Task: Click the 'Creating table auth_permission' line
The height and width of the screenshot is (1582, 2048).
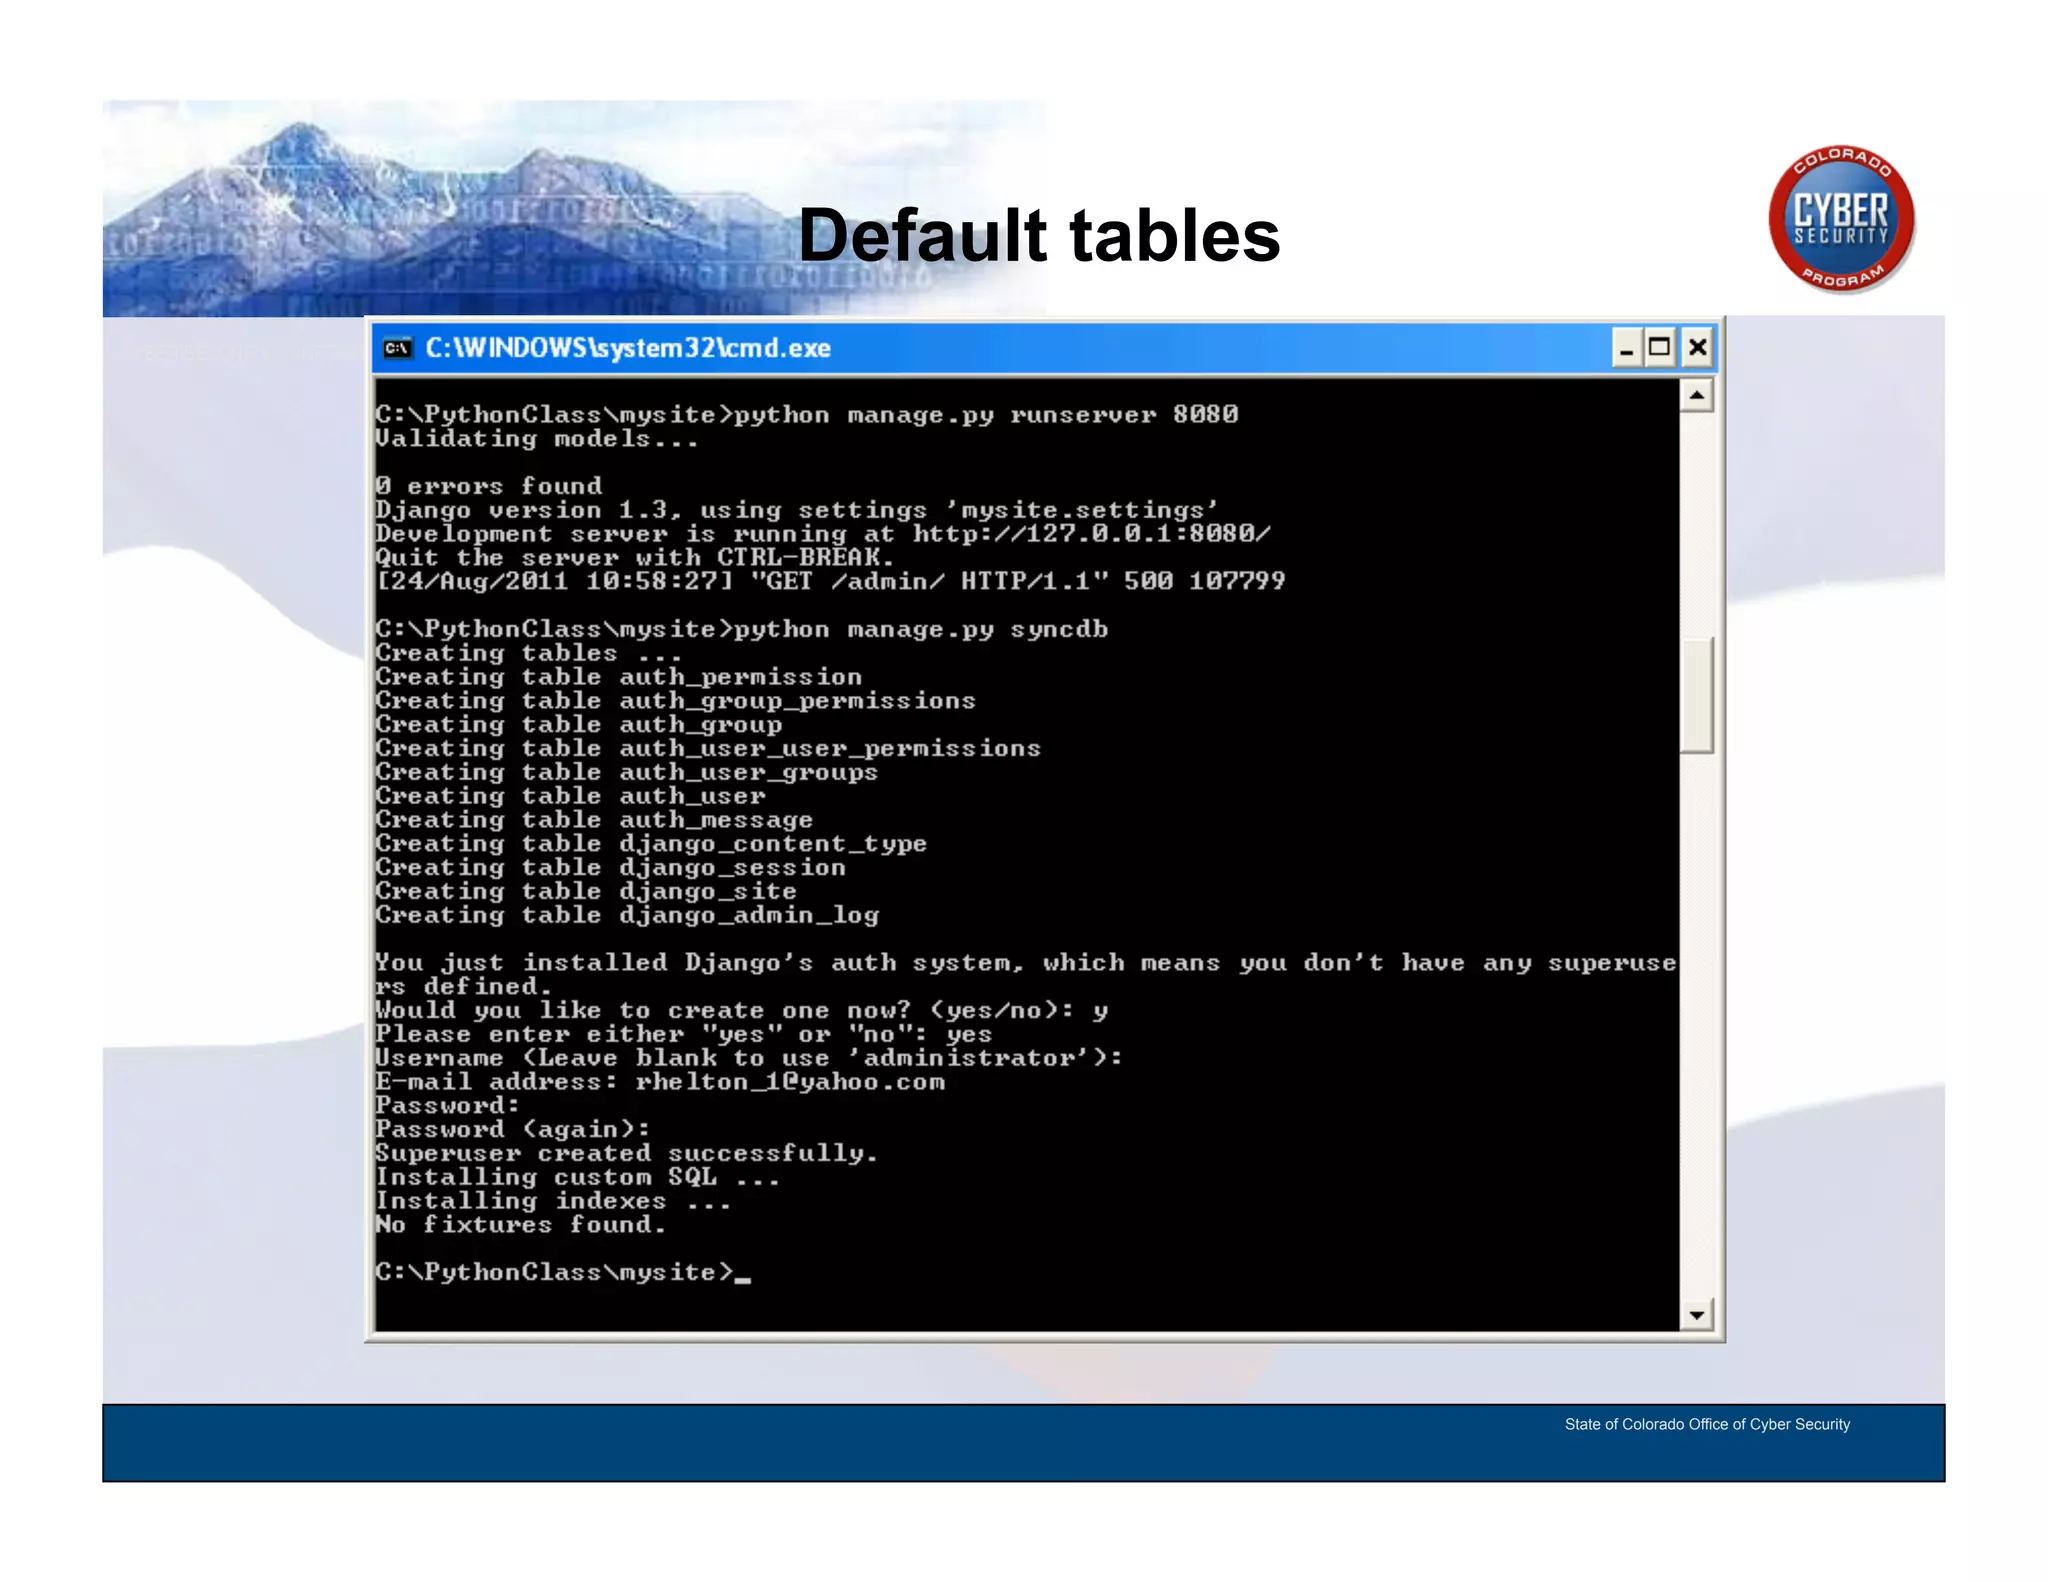Action: [619, 678]
